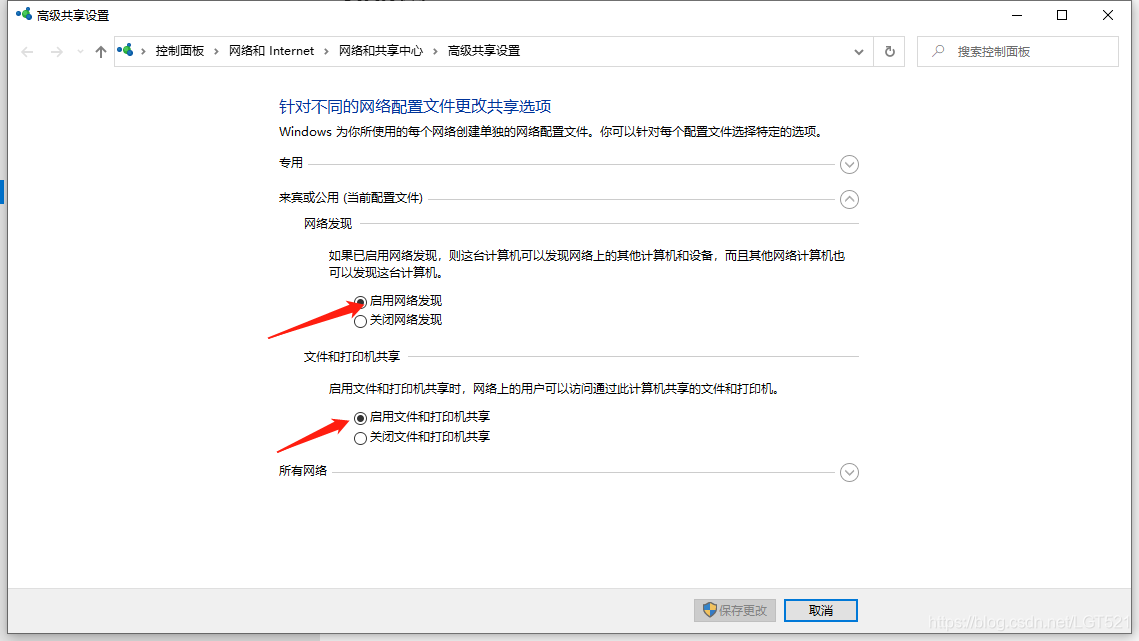Click 高级共享设置 breadcrumb
1139x641 pixels.
tap(484, 51)
